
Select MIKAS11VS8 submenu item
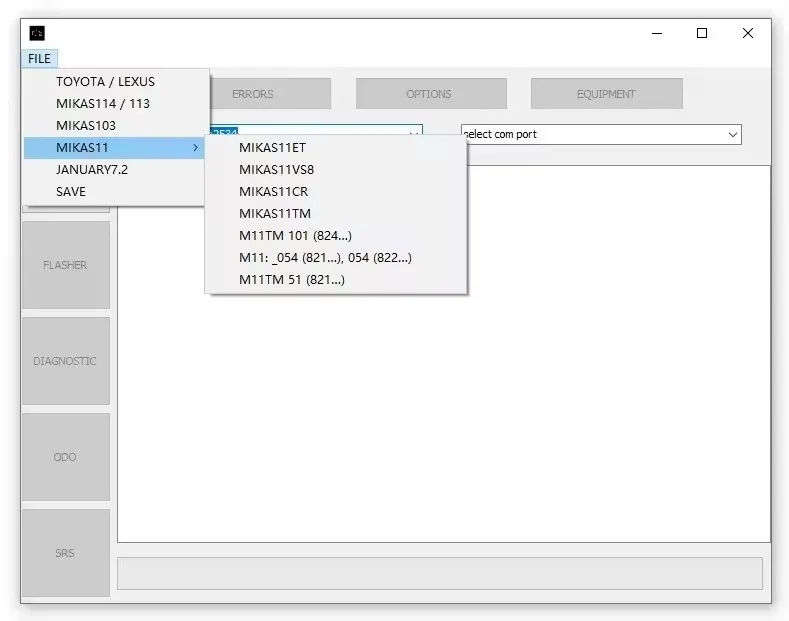[x=336, y=170]
